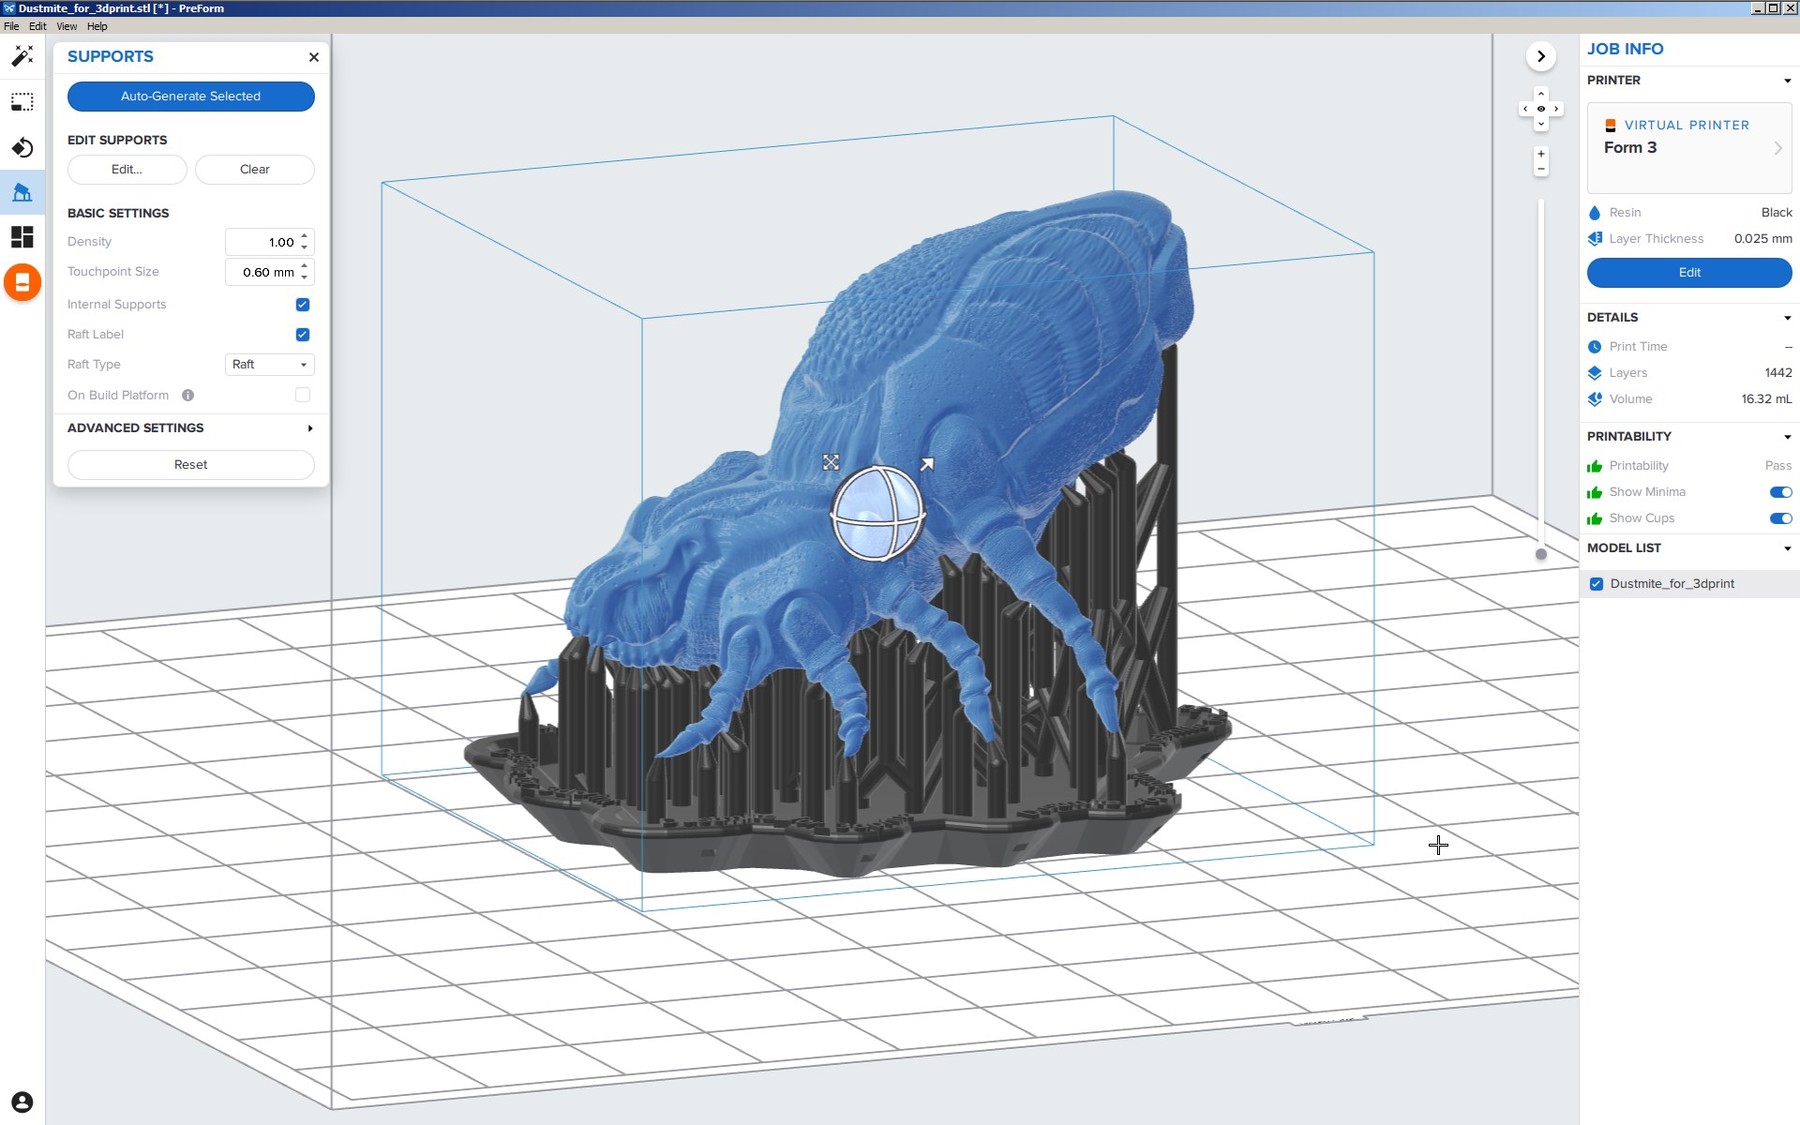
Task: Click the Layers stack icon
Action: tap(1594, 373)
